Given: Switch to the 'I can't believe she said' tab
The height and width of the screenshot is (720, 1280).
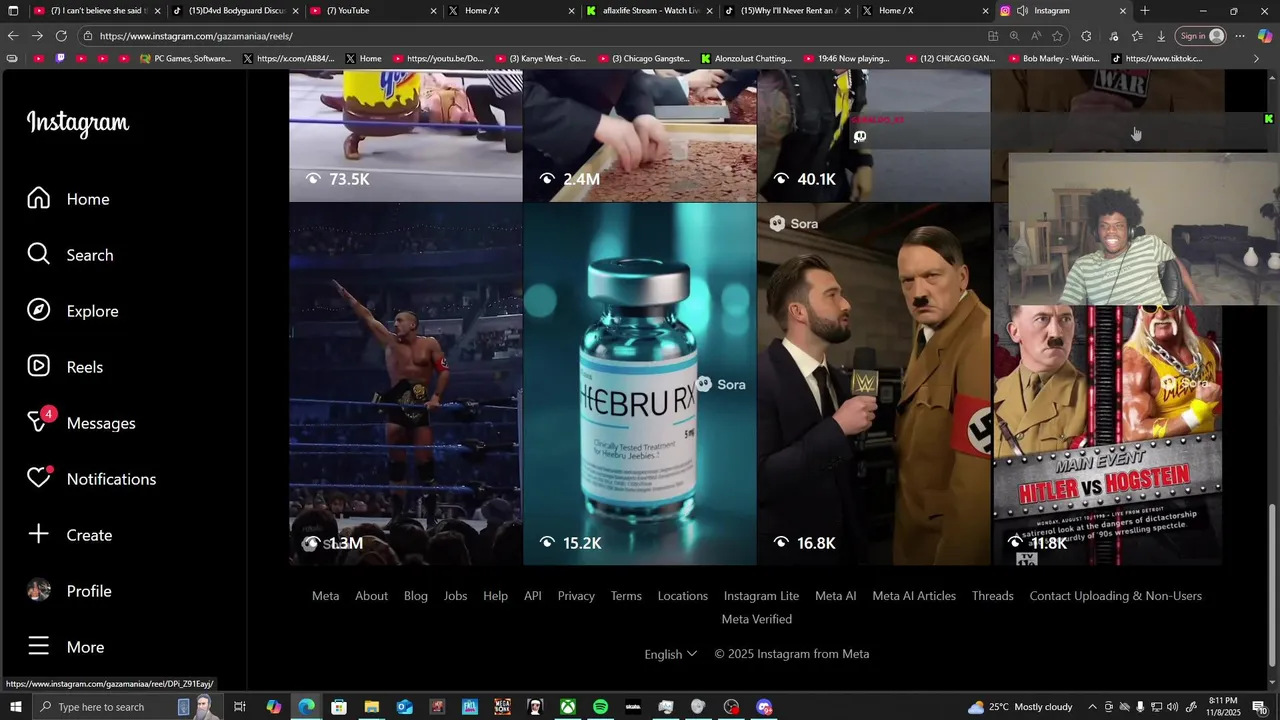Looking at the screenshot, I should pos(97,11).
